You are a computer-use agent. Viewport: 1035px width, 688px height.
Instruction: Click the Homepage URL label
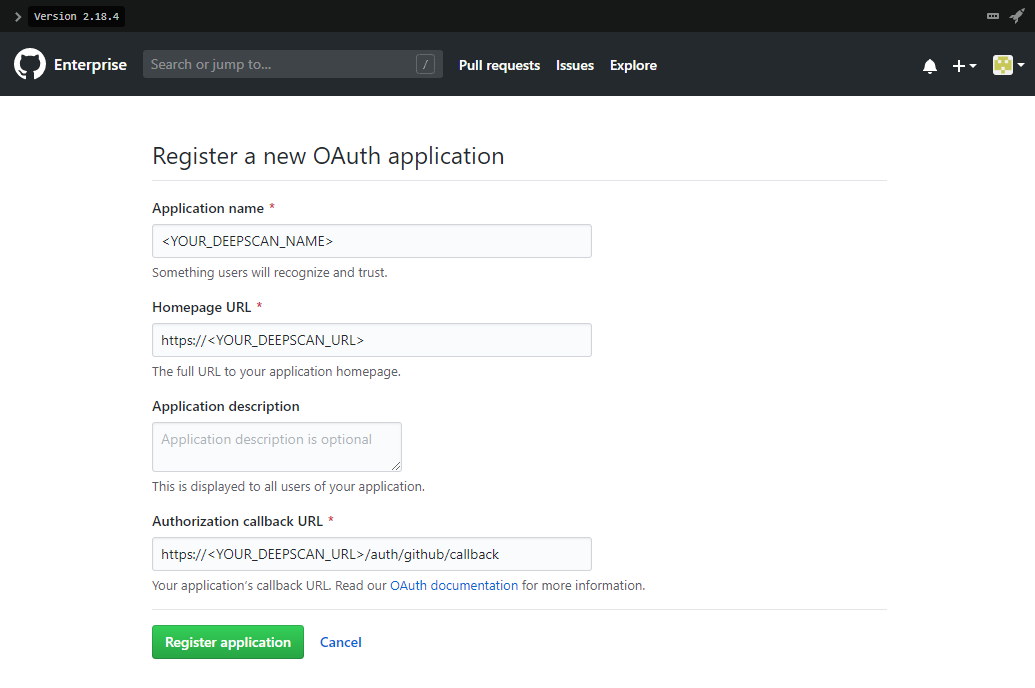click(x=201, y=308)
